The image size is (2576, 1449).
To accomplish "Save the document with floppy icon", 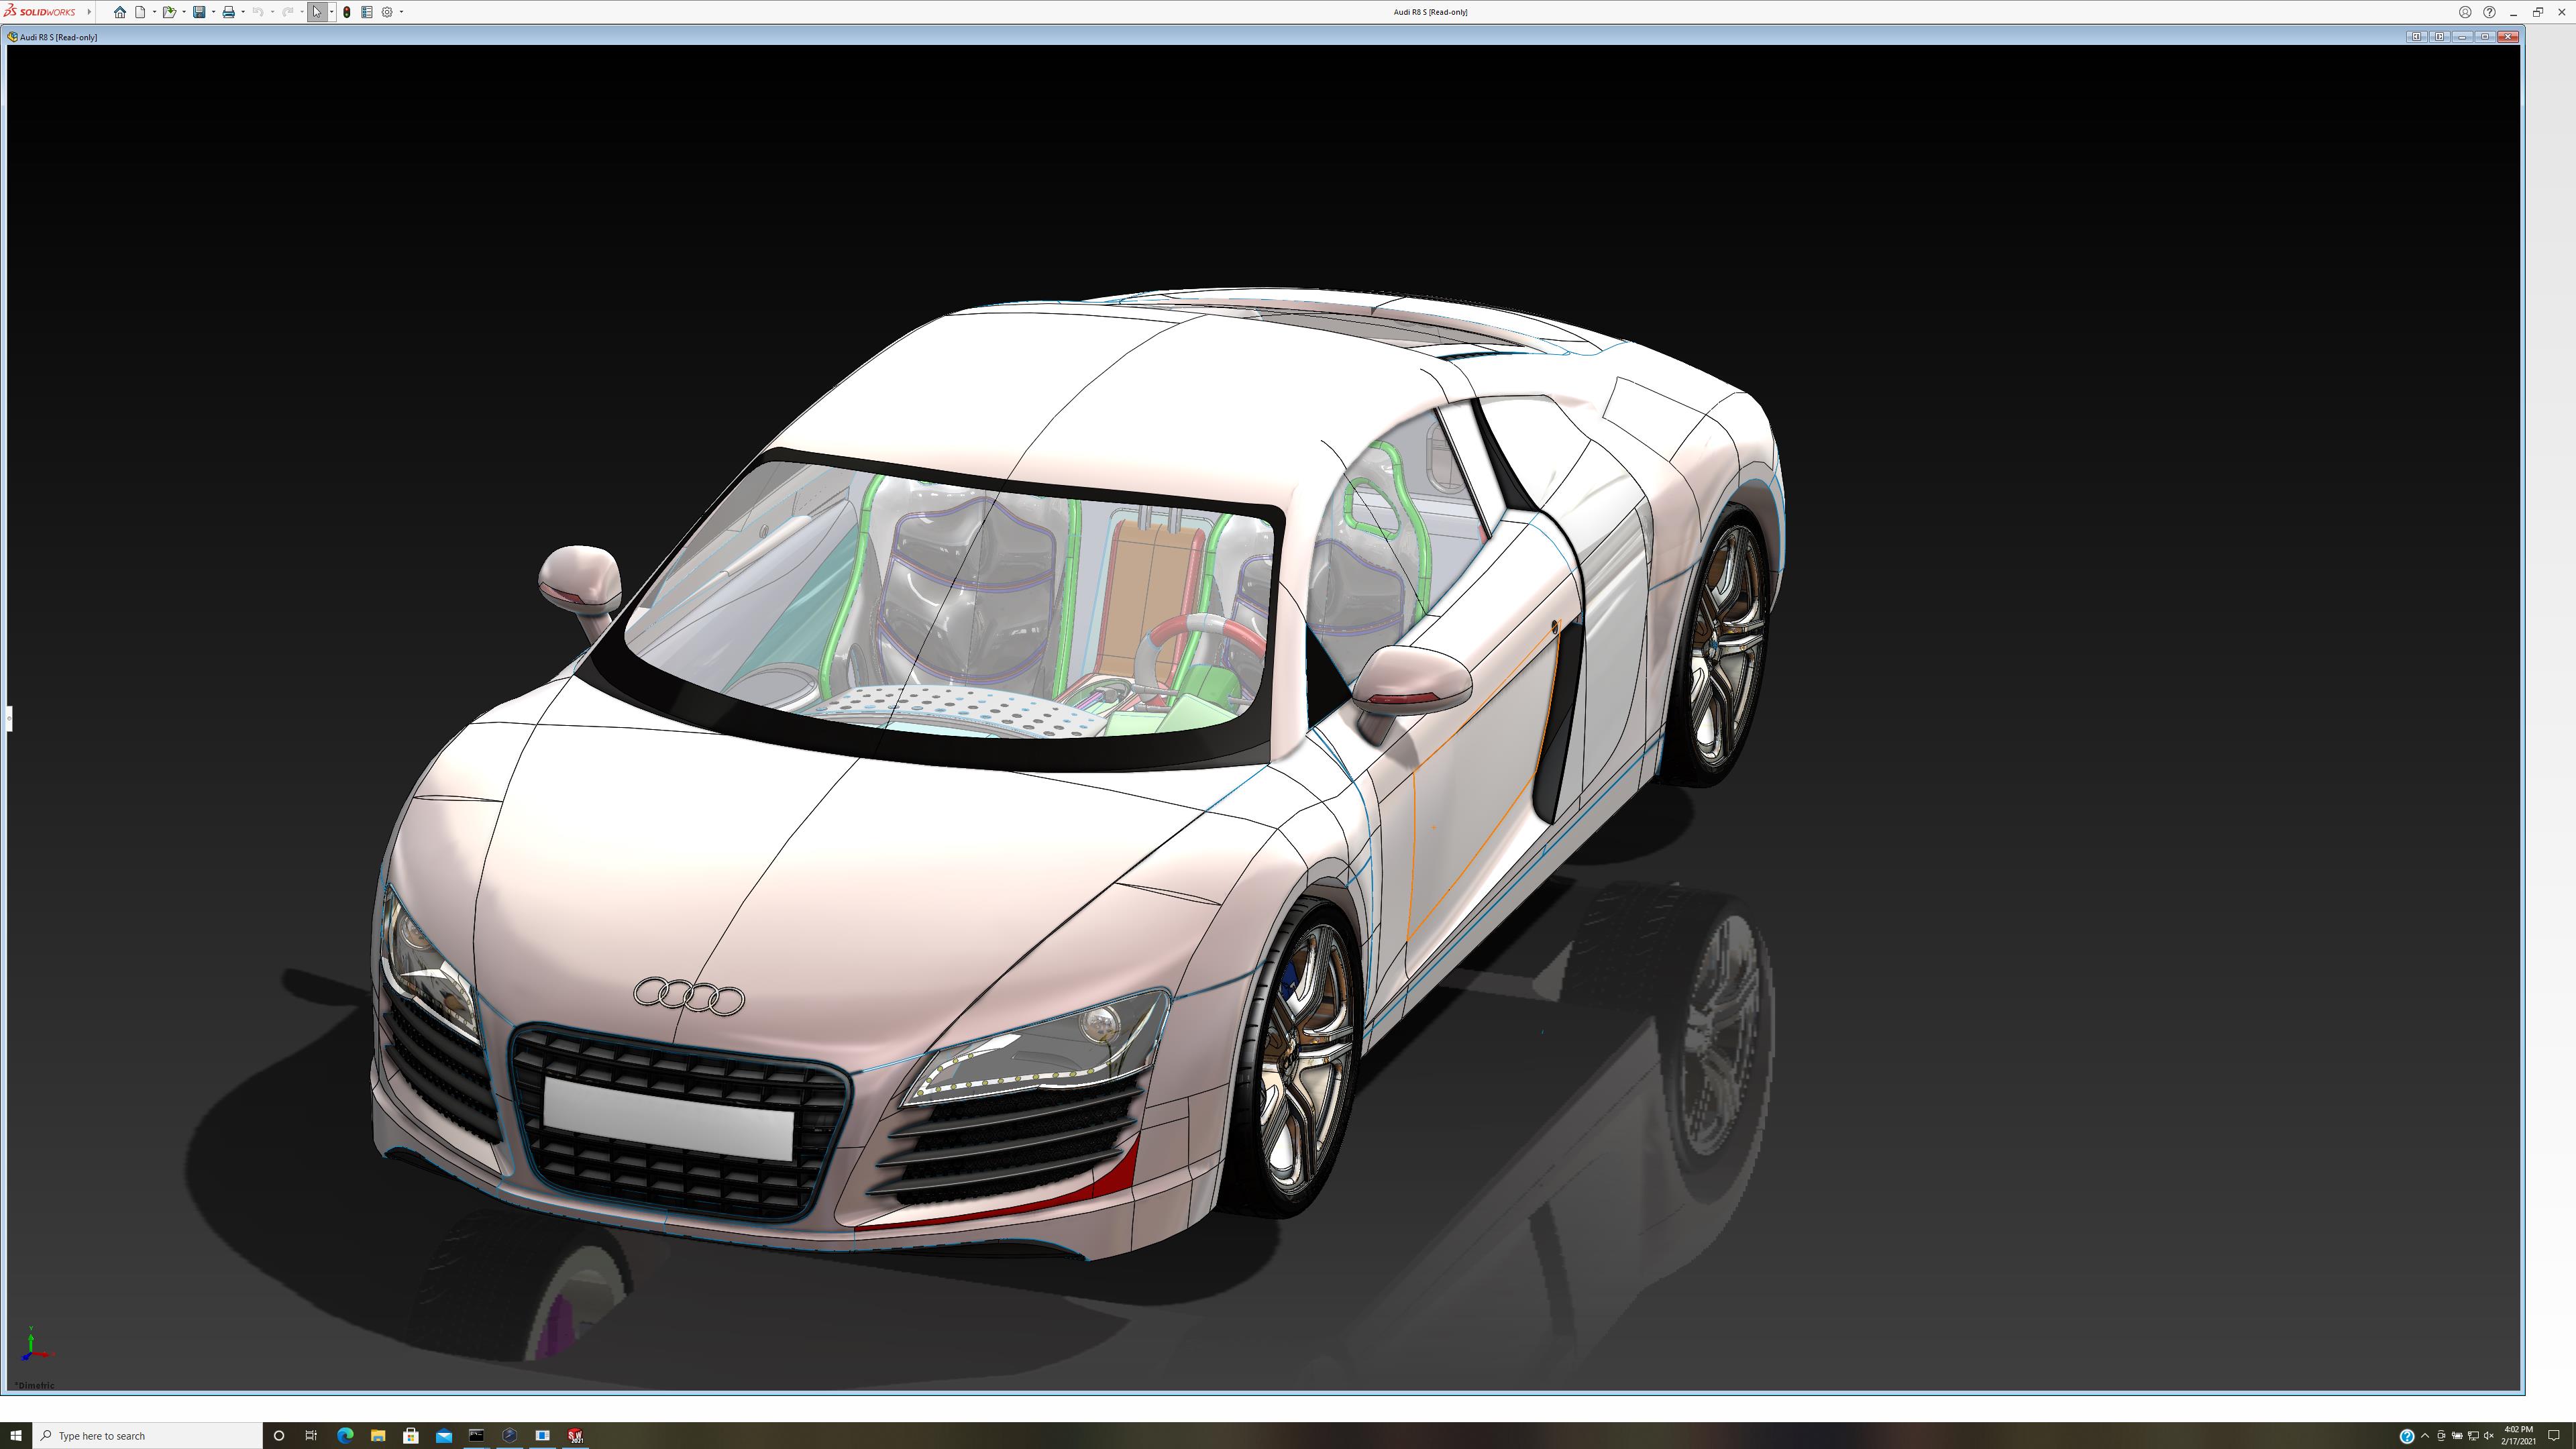I will point(199,12).
